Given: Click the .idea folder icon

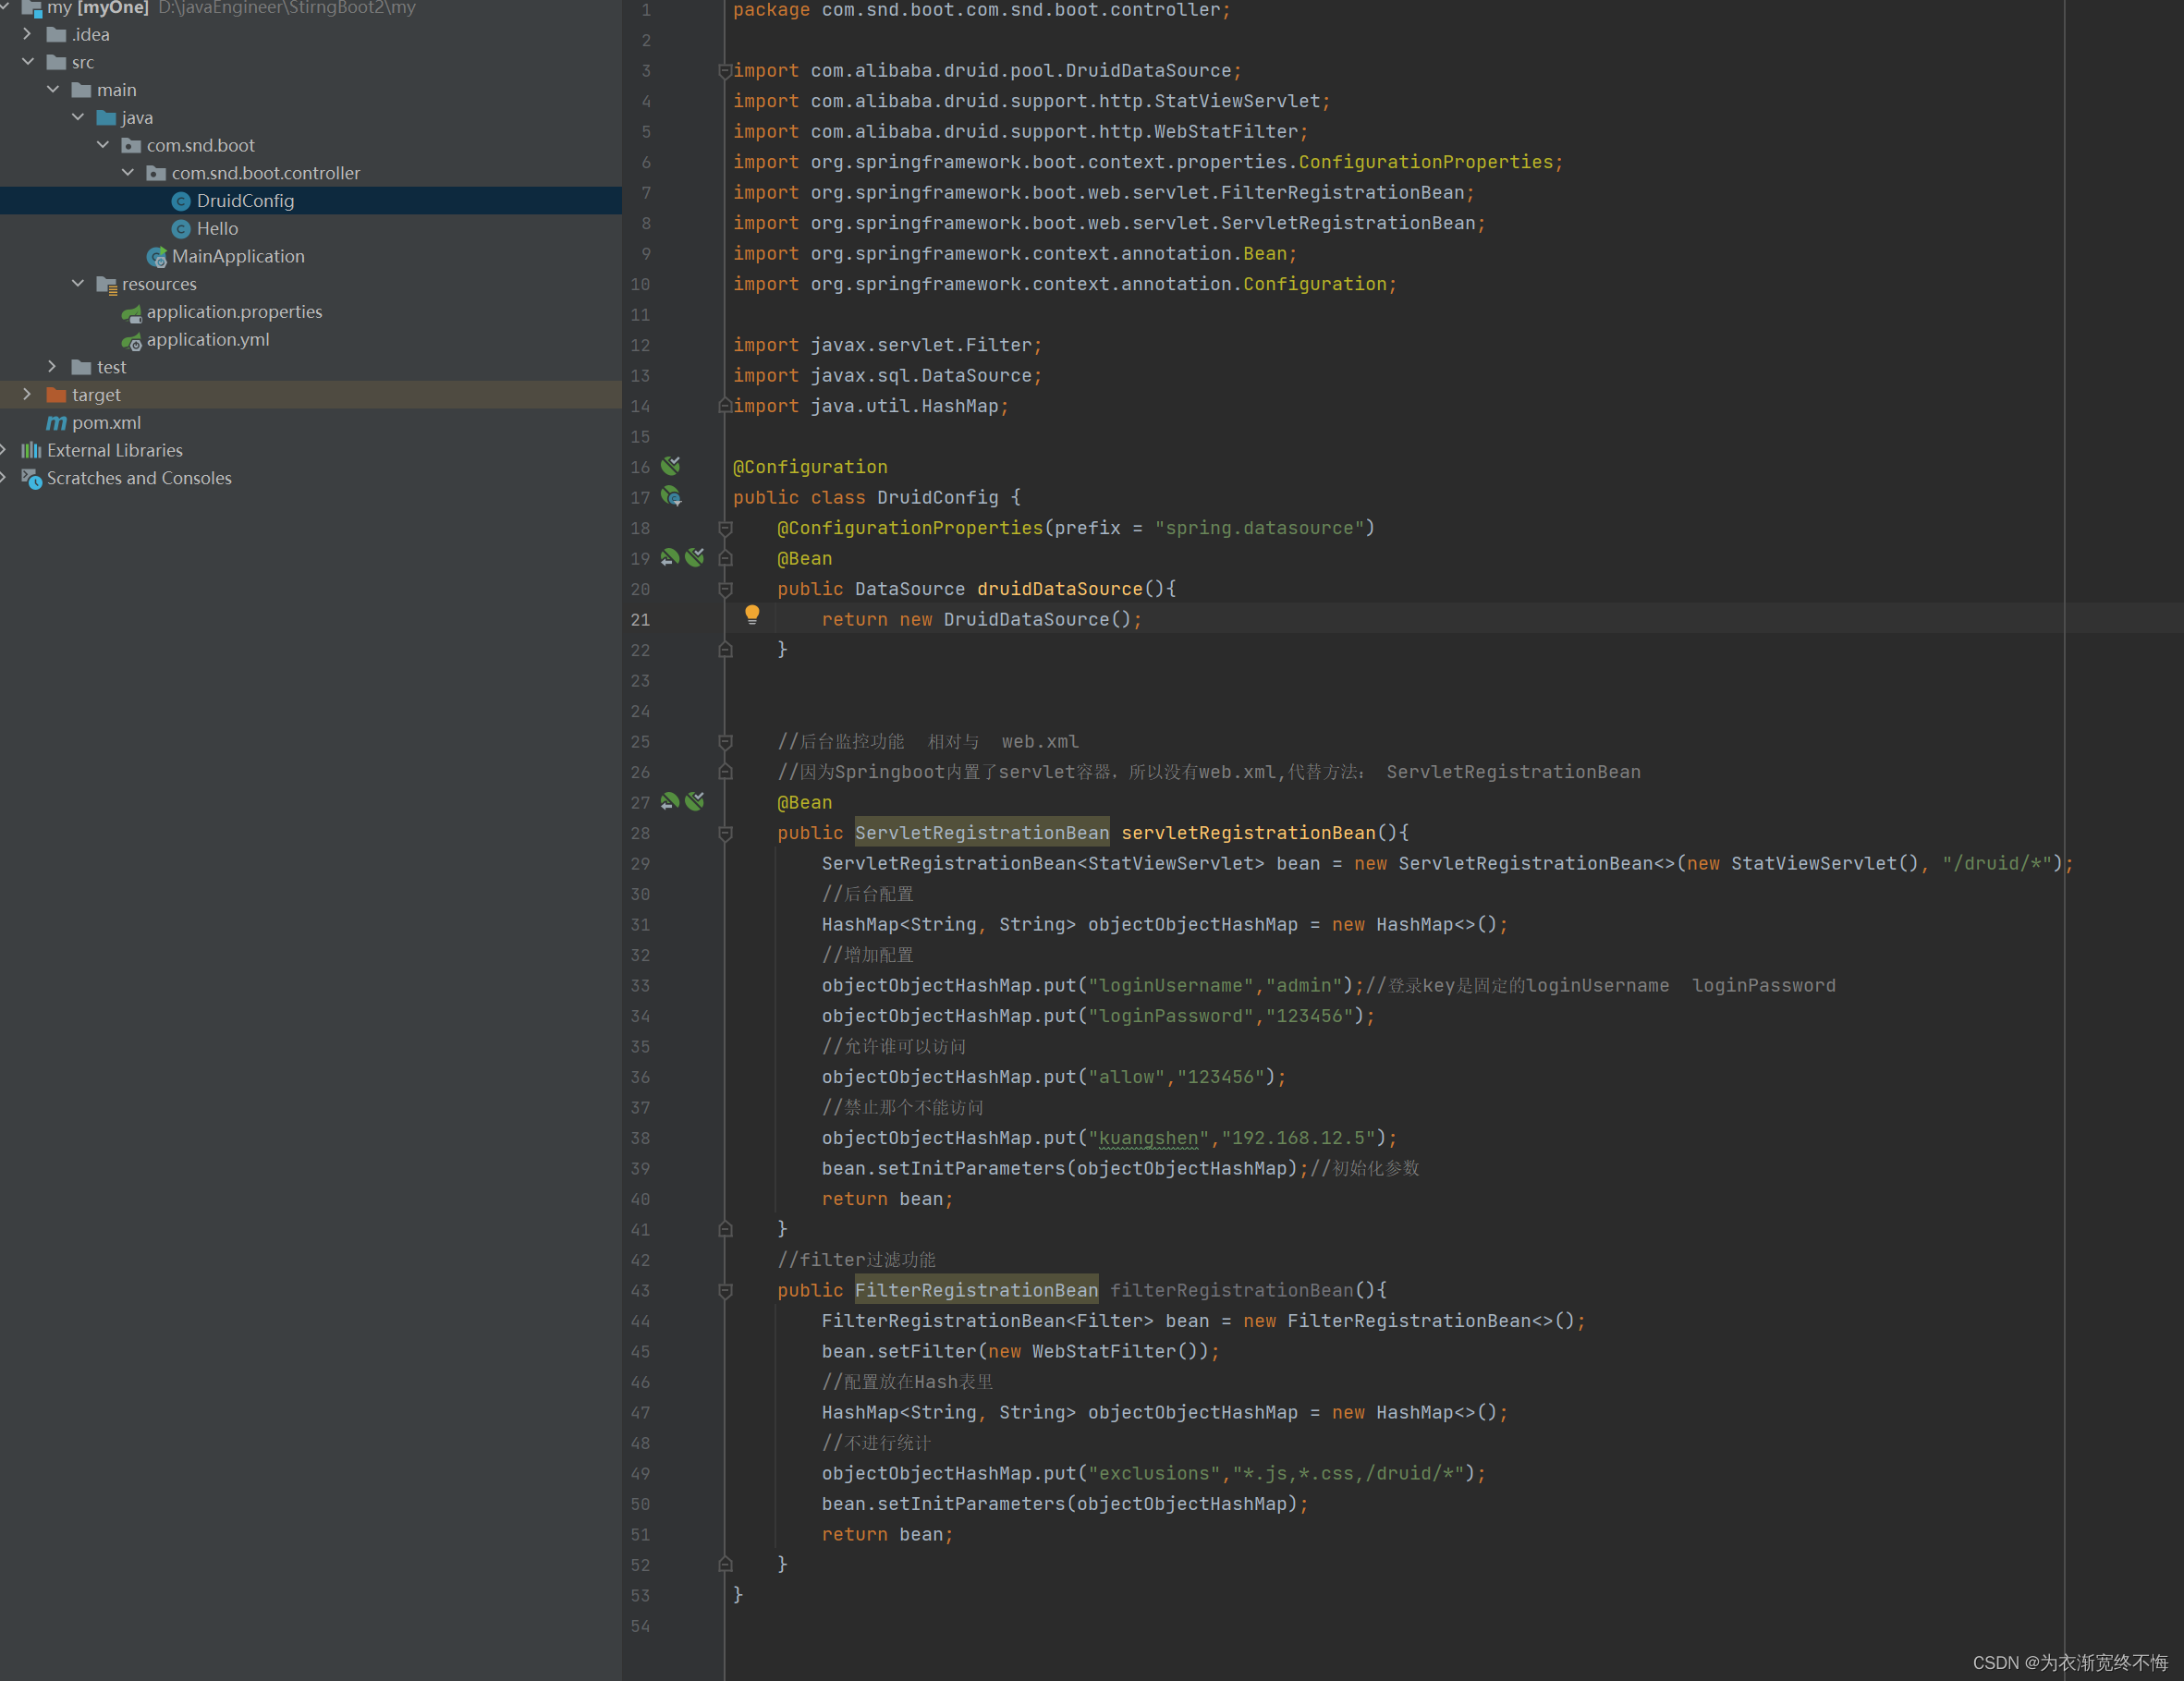Looking at the screenshot, I should [56, 35].
